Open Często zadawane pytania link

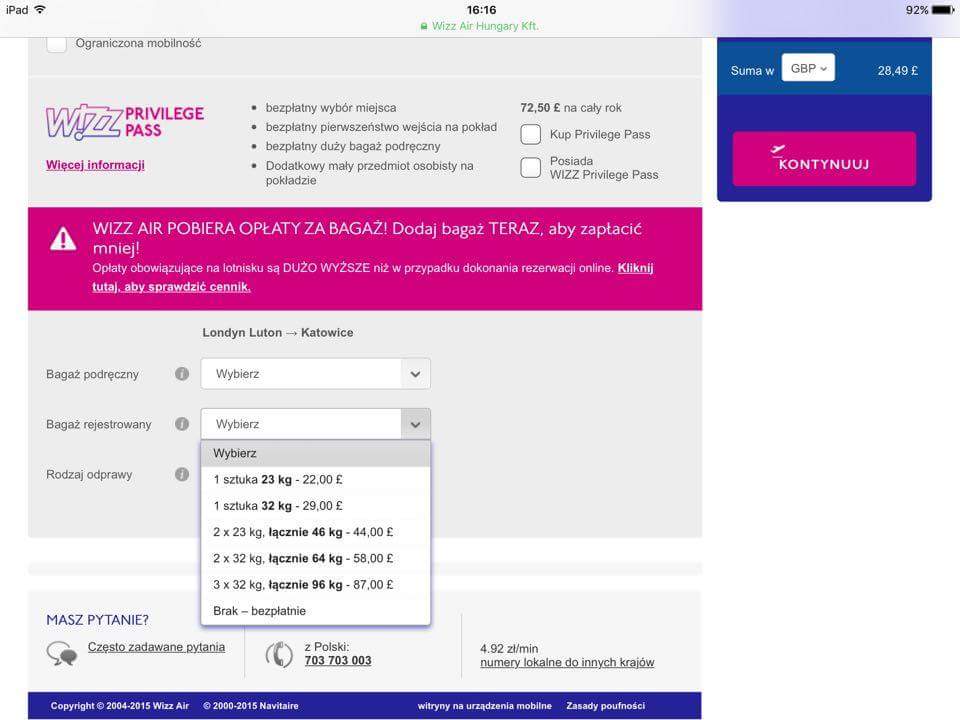coord(156,647)
